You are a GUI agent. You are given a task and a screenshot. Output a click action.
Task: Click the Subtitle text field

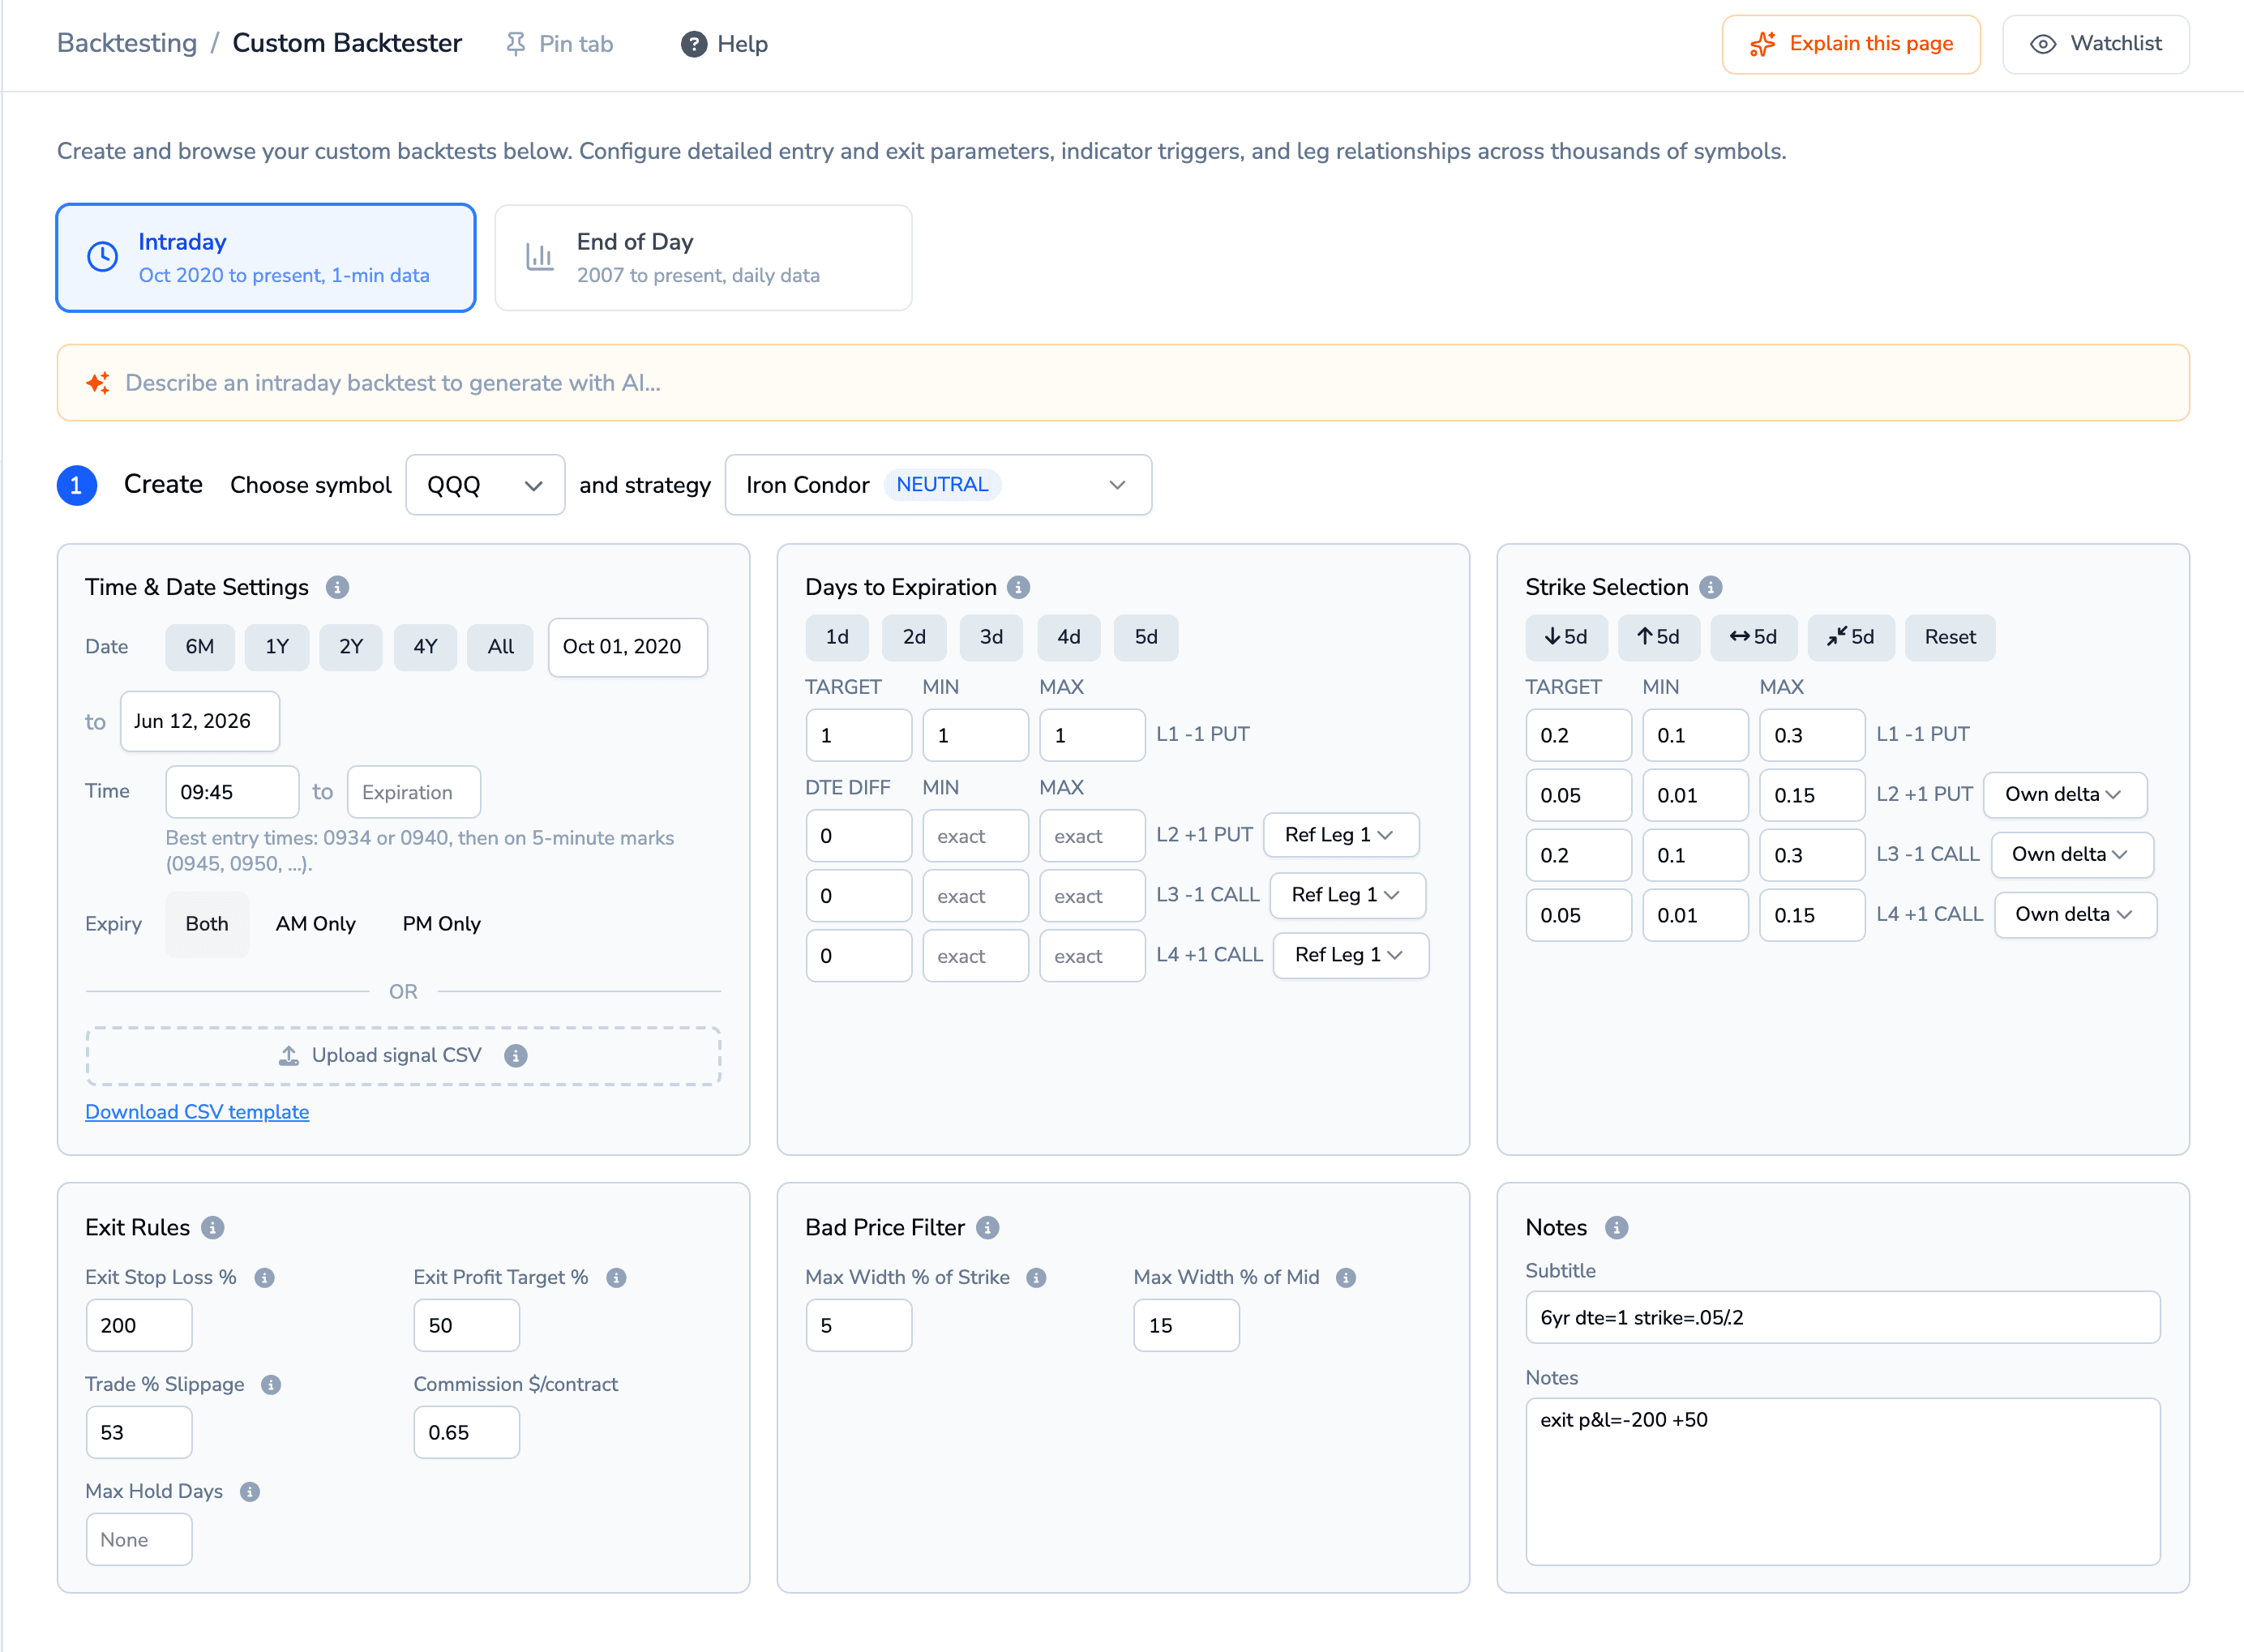coord(1843,1318)
